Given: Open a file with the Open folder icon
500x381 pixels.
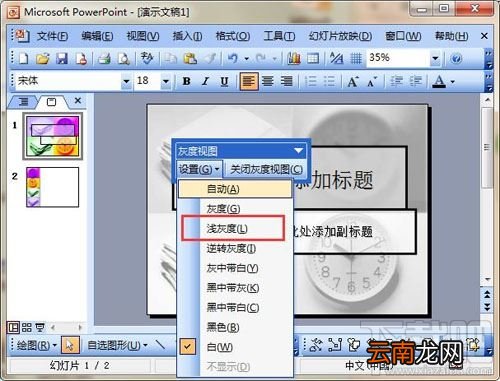Looking at the screenshot, I should point(43,59).
